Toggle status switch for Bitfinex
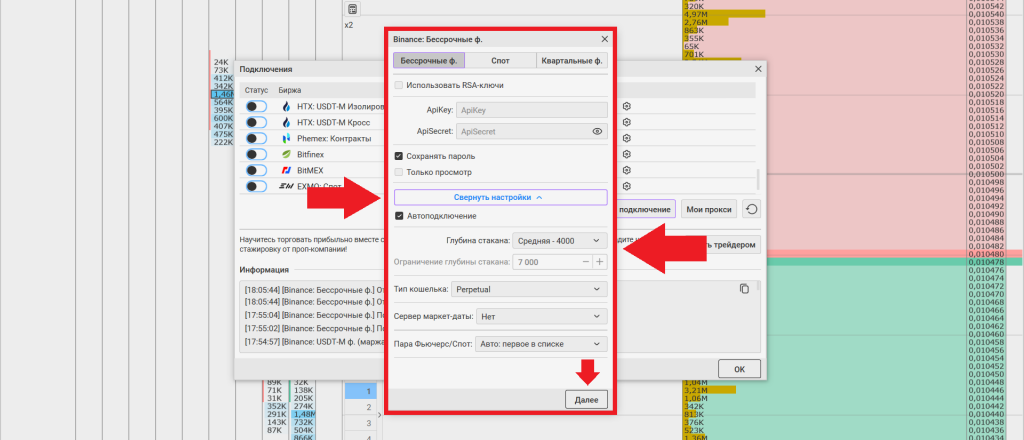Viewport: 1024px width, 440px height. pyautogui.click(x=257, y=155)
